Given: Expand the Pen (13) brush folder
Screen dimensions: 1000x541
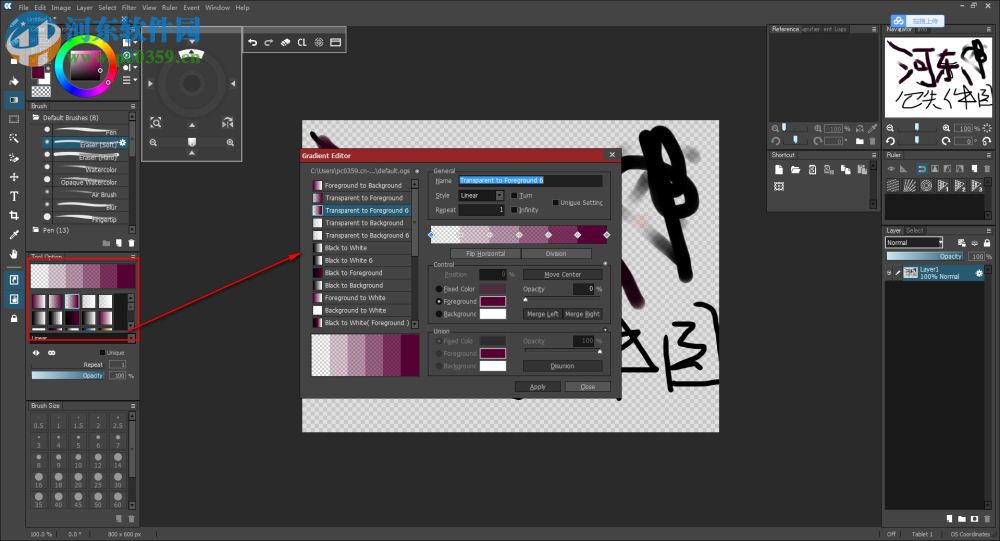Looking at the screenshot, I should click(36, 230).
